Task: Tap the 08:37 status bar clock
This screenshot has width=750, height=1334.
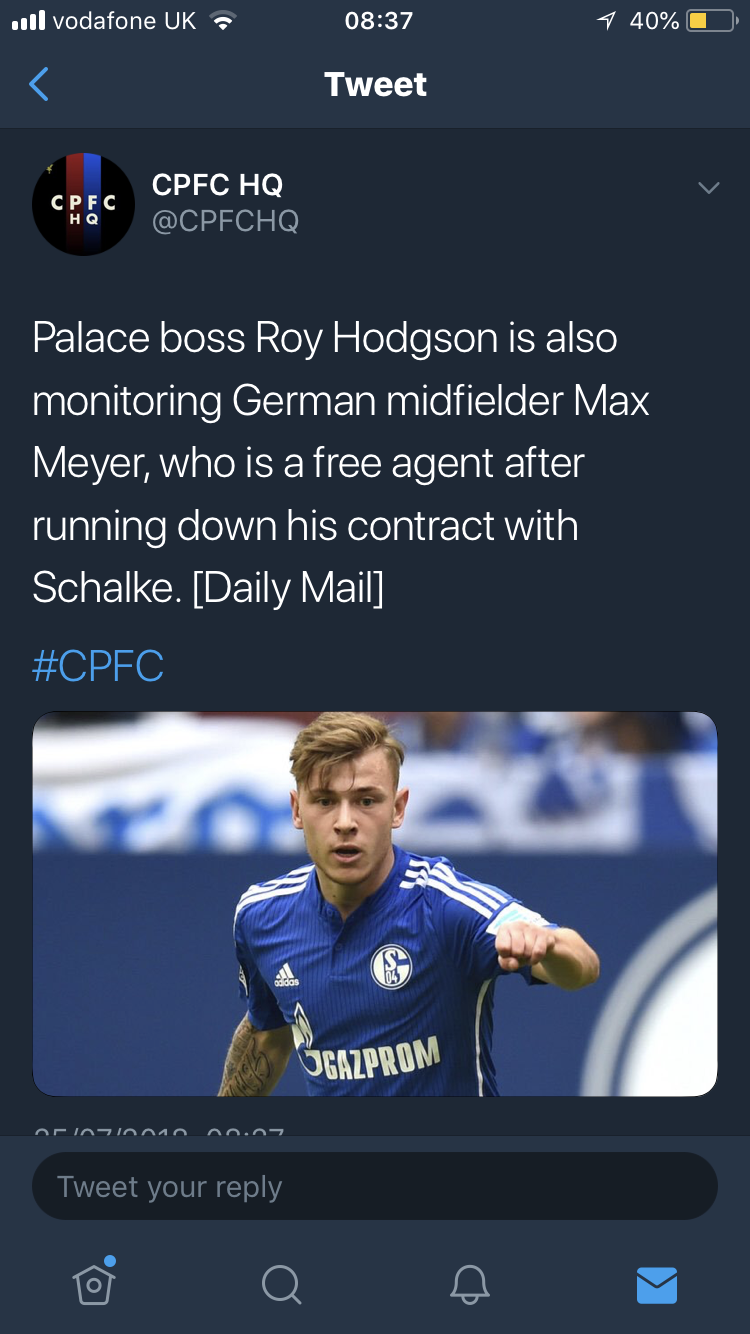Action: point(378,21)
